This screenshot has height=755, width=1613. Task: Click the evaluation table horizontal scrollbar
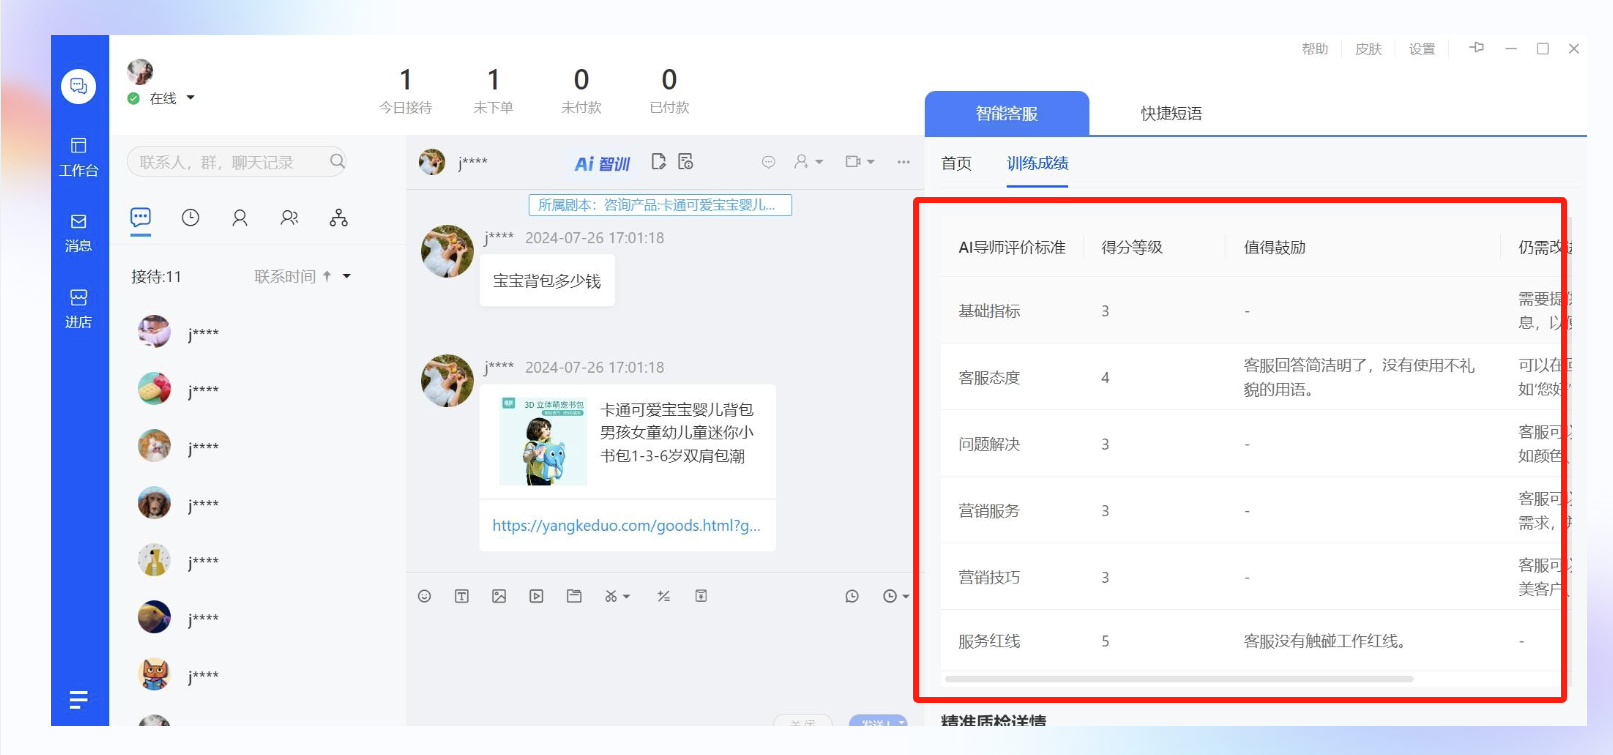1179,679
